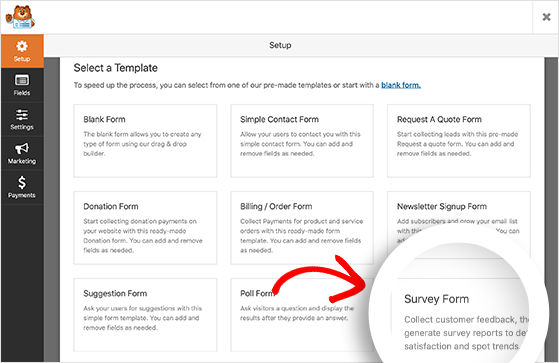Open the Marketing megaphone icon
The width and height of the screenshot is (559, 363).
22,148
